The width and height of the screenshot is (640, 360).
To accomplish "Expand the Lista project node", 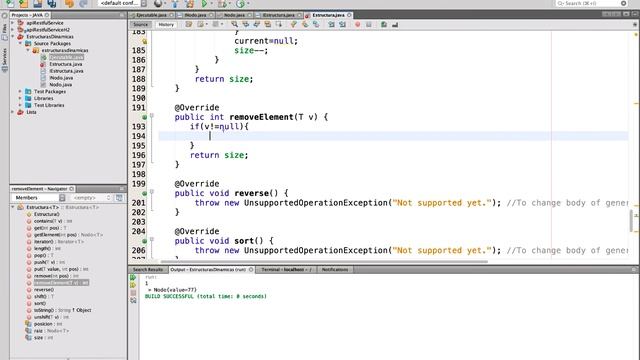I will (x=13, y=112).
